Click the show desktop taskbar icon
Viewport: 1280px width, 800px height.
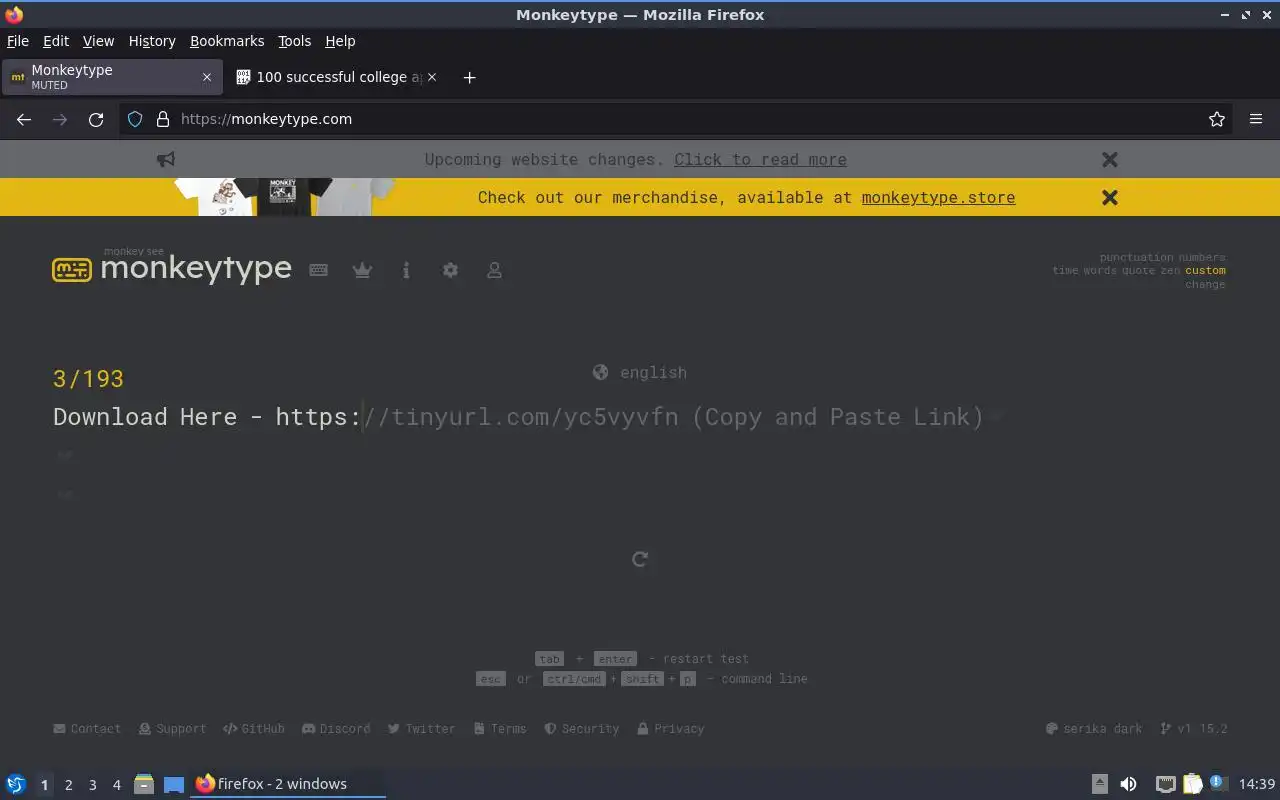(x=174, y=784)
